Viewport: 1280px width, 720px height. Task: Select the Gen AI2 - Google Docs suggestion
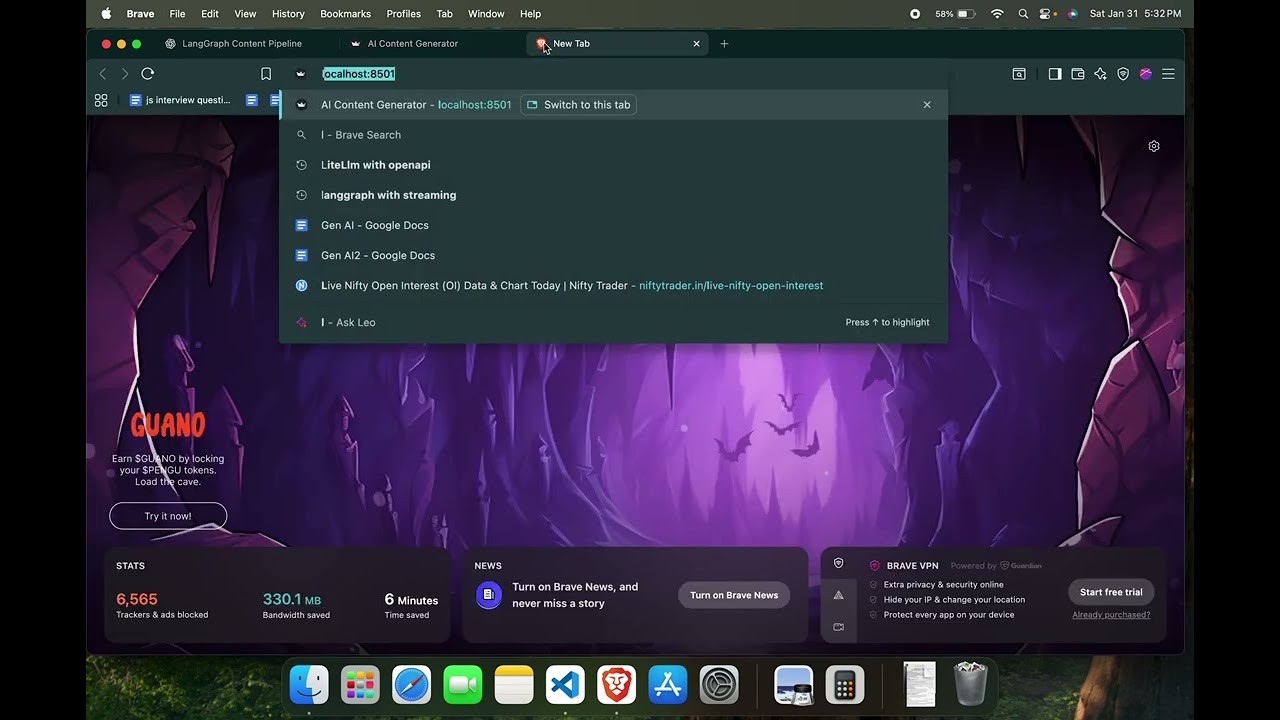[614, 255]
